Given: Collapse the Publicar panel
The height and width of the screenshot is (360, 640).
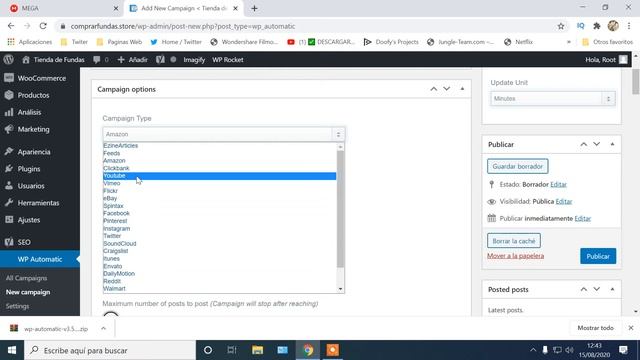Looking at the screenshot, I should [612, 144].
